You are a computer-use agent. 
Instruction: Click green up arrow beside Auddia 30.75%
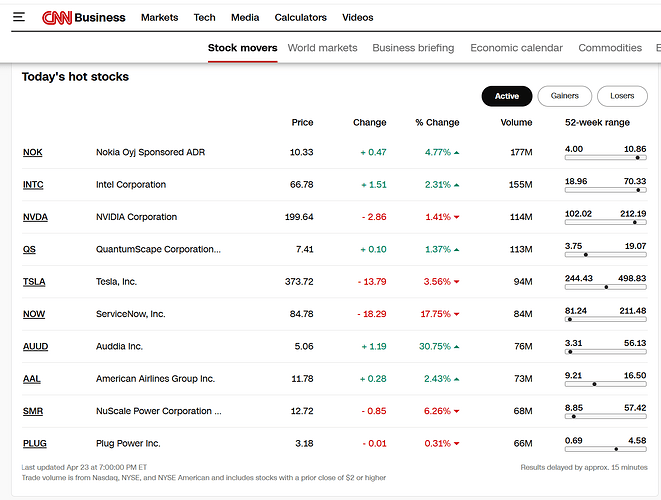point(457,347)
